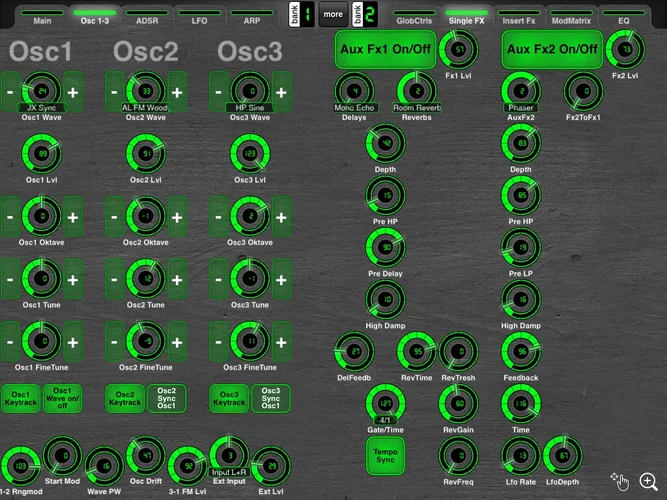Click the pan hand icon
667x500 pixels.
click(620, 481)
